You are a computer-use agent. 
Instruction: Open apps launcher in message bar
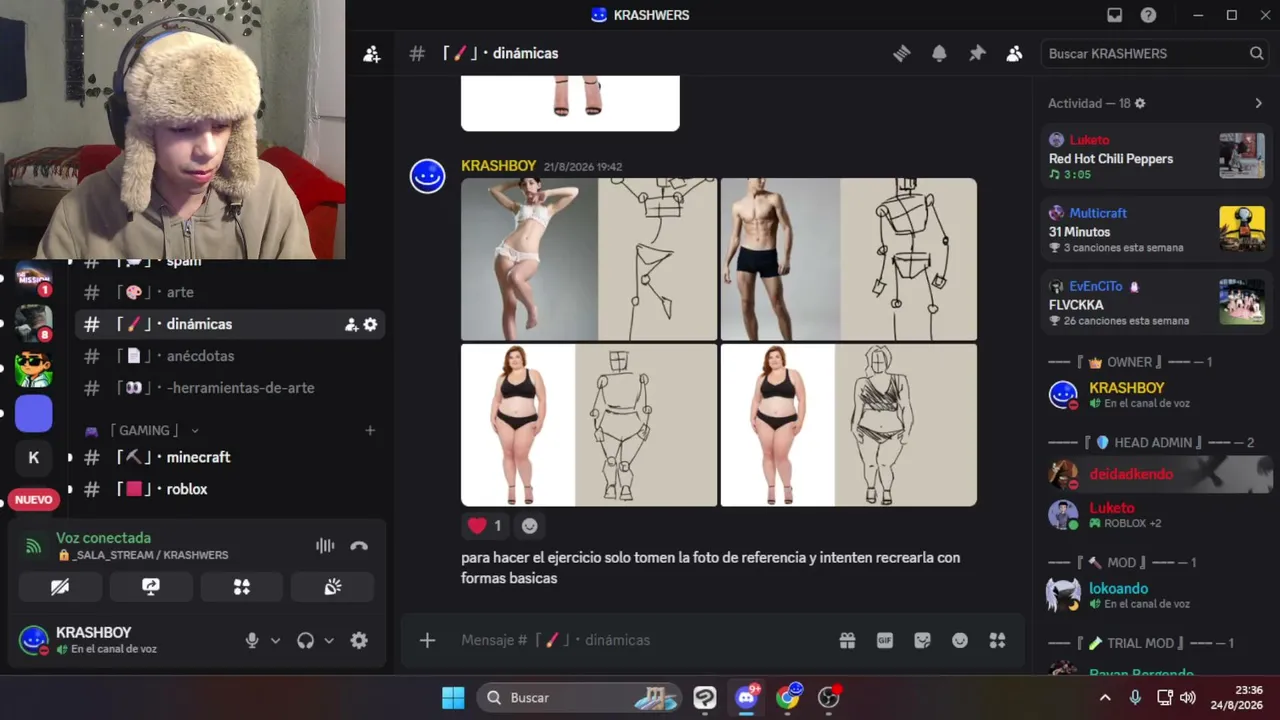pyautogui.click(x=997, y=640)
